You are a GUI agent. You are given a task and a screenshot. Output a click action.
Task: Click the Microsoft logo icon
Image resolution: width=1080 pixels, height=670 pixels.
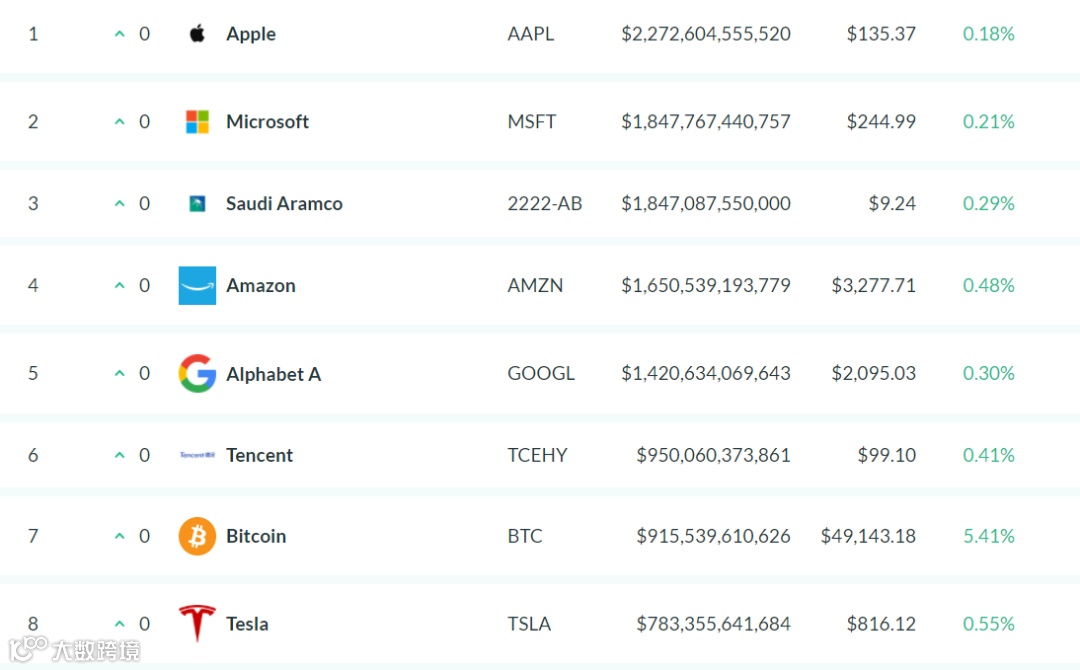(197, 122)
